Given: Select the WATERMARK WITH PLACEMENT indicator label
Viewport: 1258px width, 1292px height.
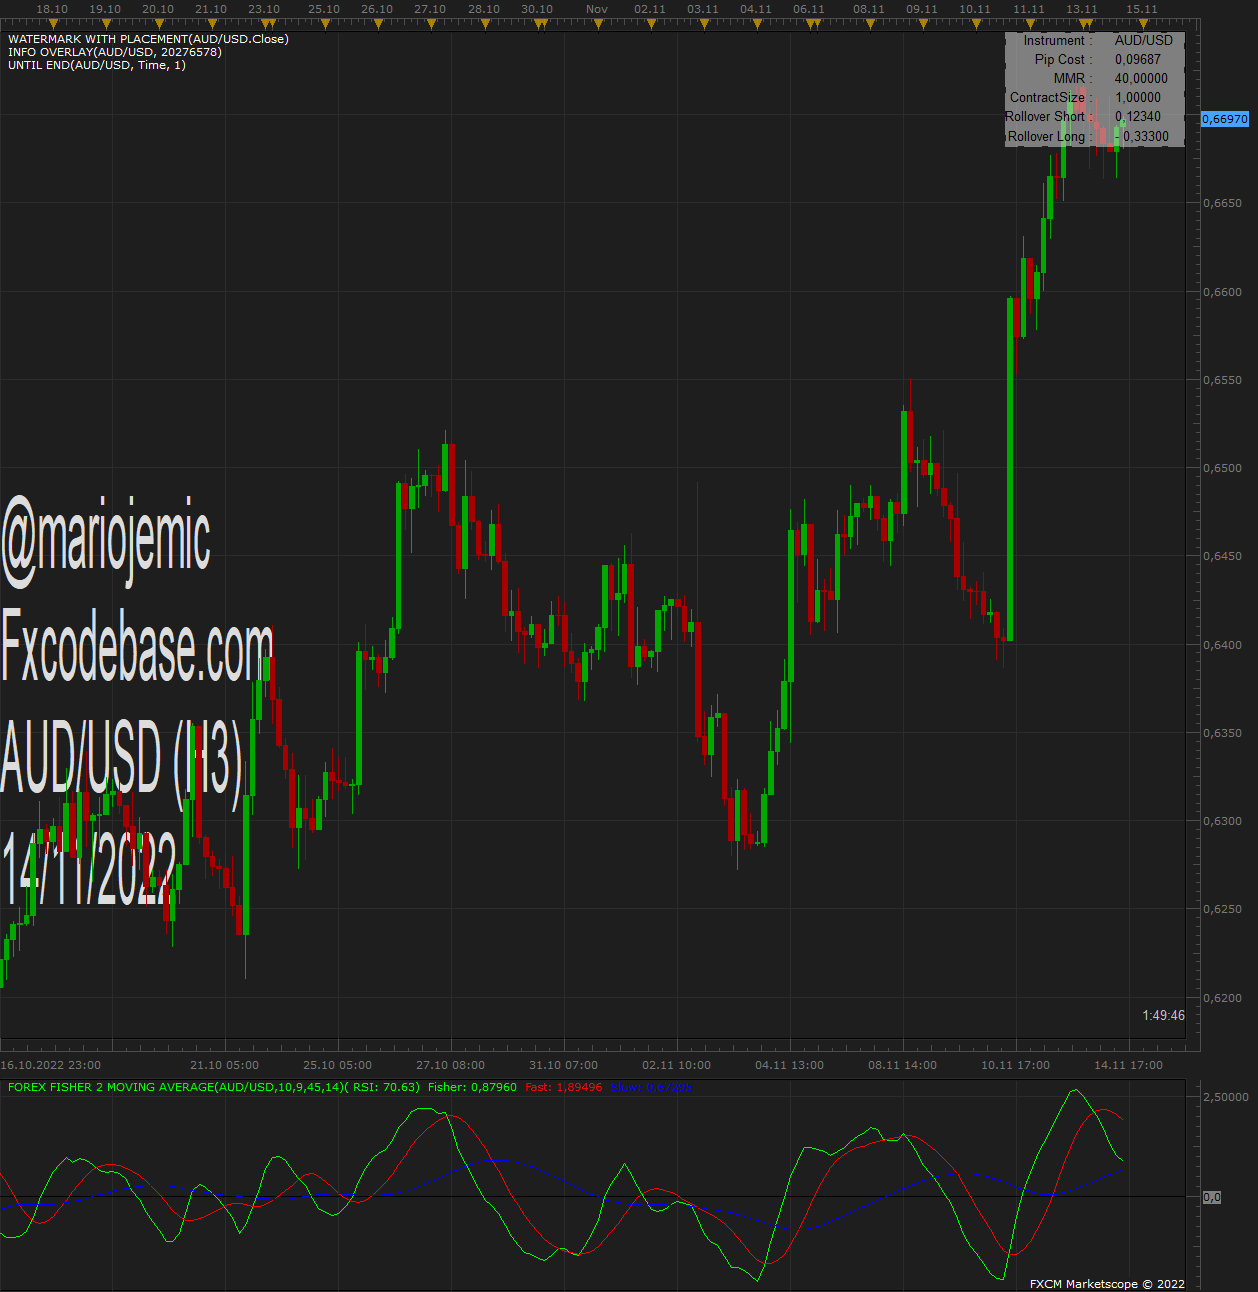Looking at the screenshot, I should (x=148, y=39).
